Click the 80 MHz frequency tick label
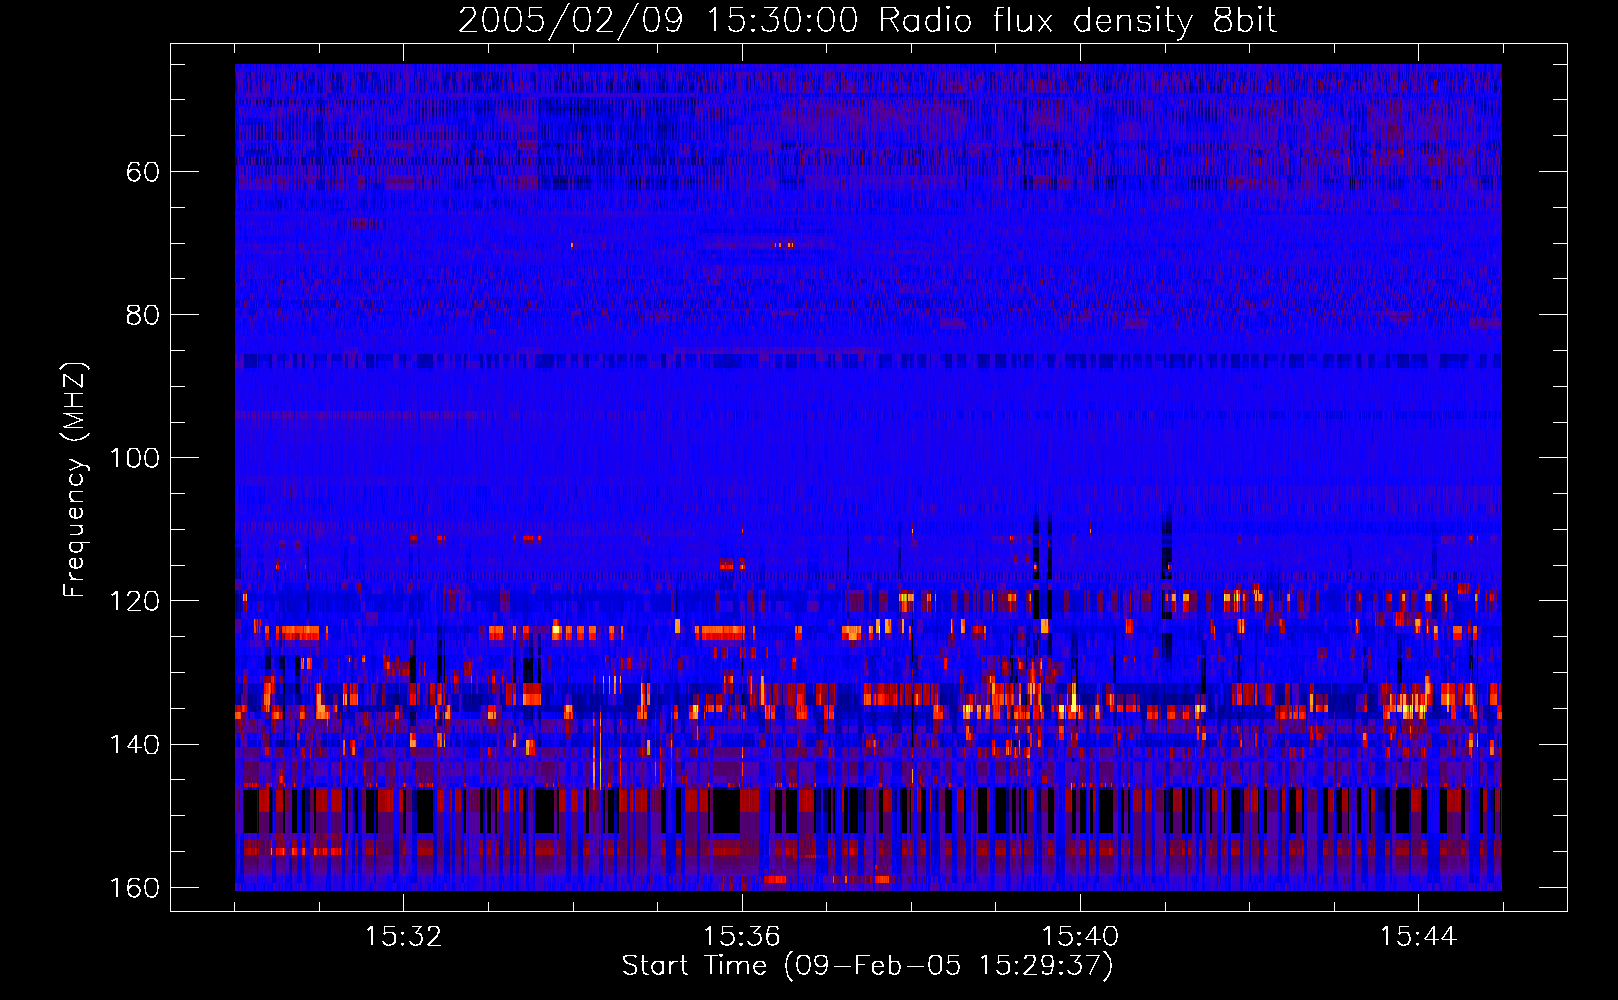Viewport: 1618px width, 1000px height. pos(142,315)
